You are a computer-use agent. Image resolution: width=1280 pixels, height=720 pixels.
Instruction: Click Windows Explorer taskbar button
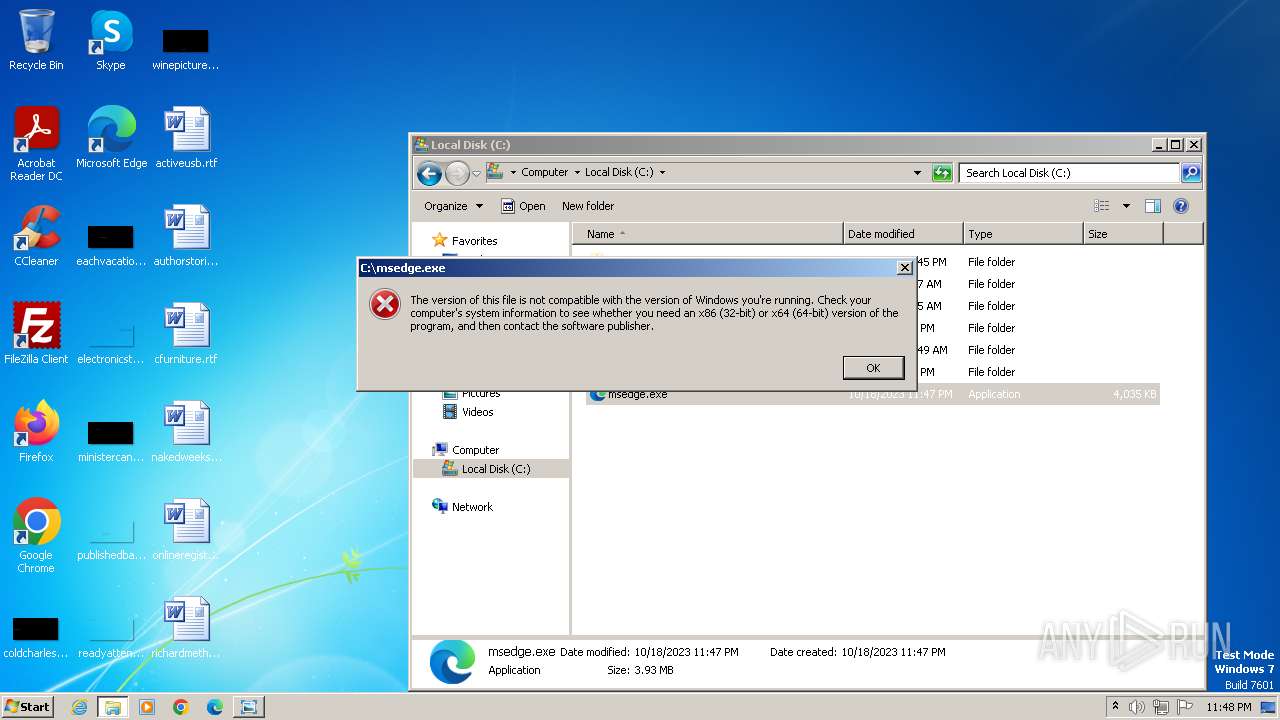coord(112,707)
